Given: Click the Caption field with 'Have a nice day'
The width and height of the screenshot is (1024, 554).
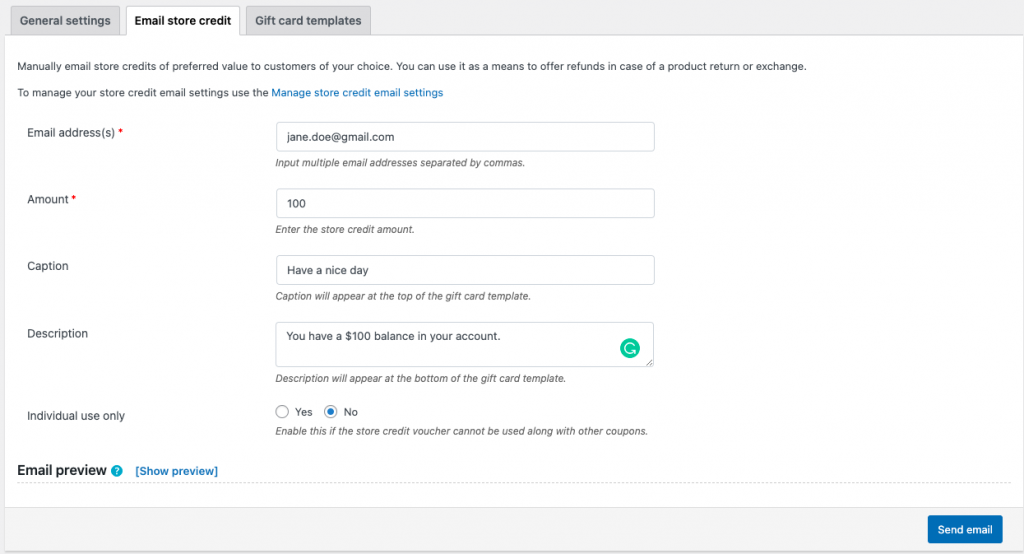Looking at the screenshot, I should point(465,270).
